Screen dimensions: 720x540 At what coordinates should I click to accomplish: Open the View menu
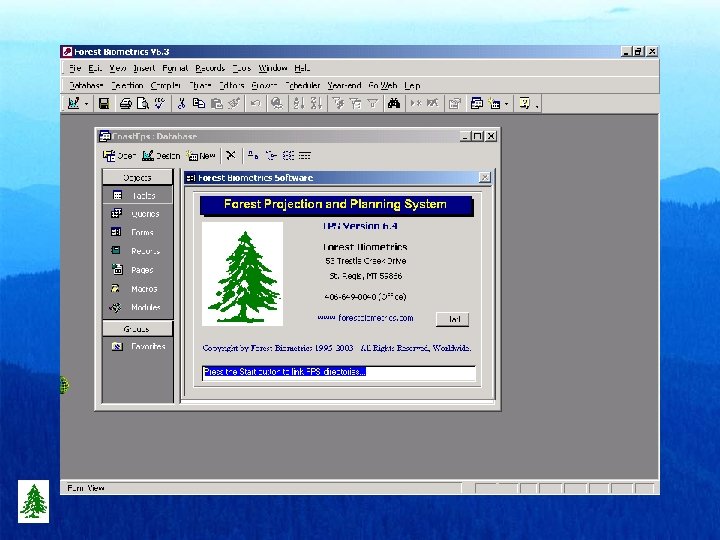tap(118, 68)
